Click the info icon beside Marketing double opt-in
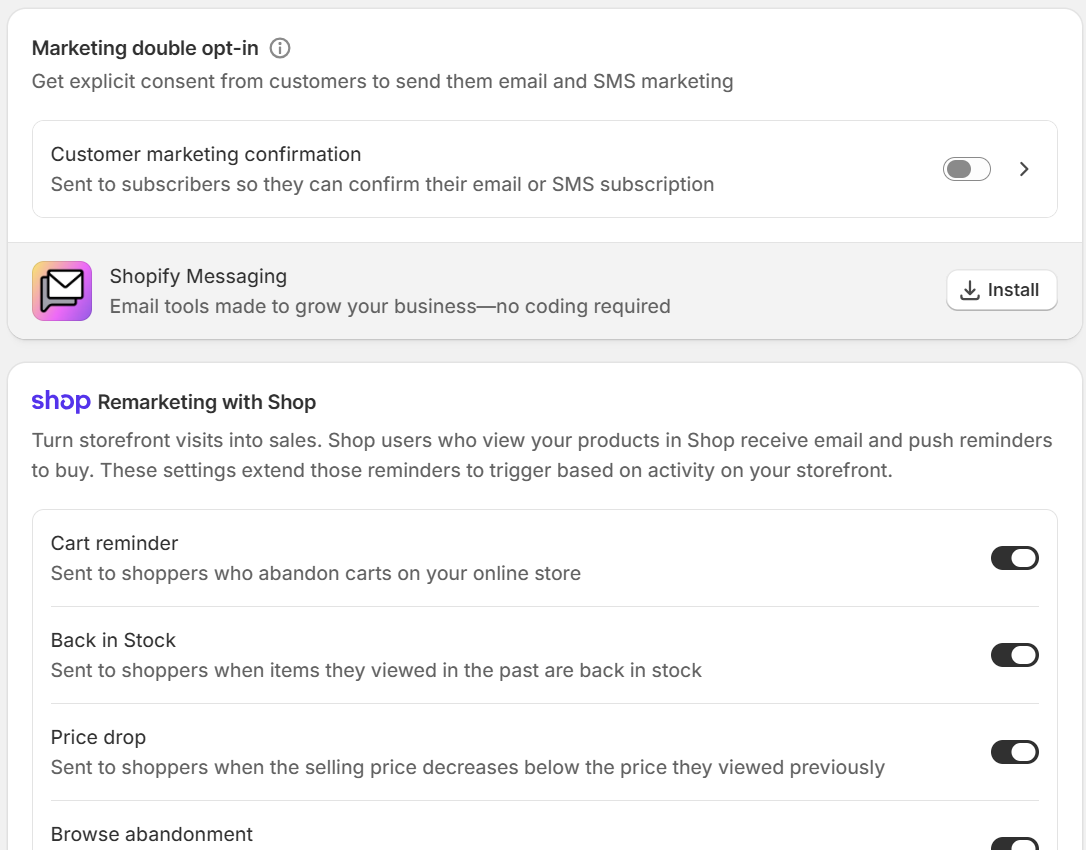1086x850 pixels. [x=280, y=48]
